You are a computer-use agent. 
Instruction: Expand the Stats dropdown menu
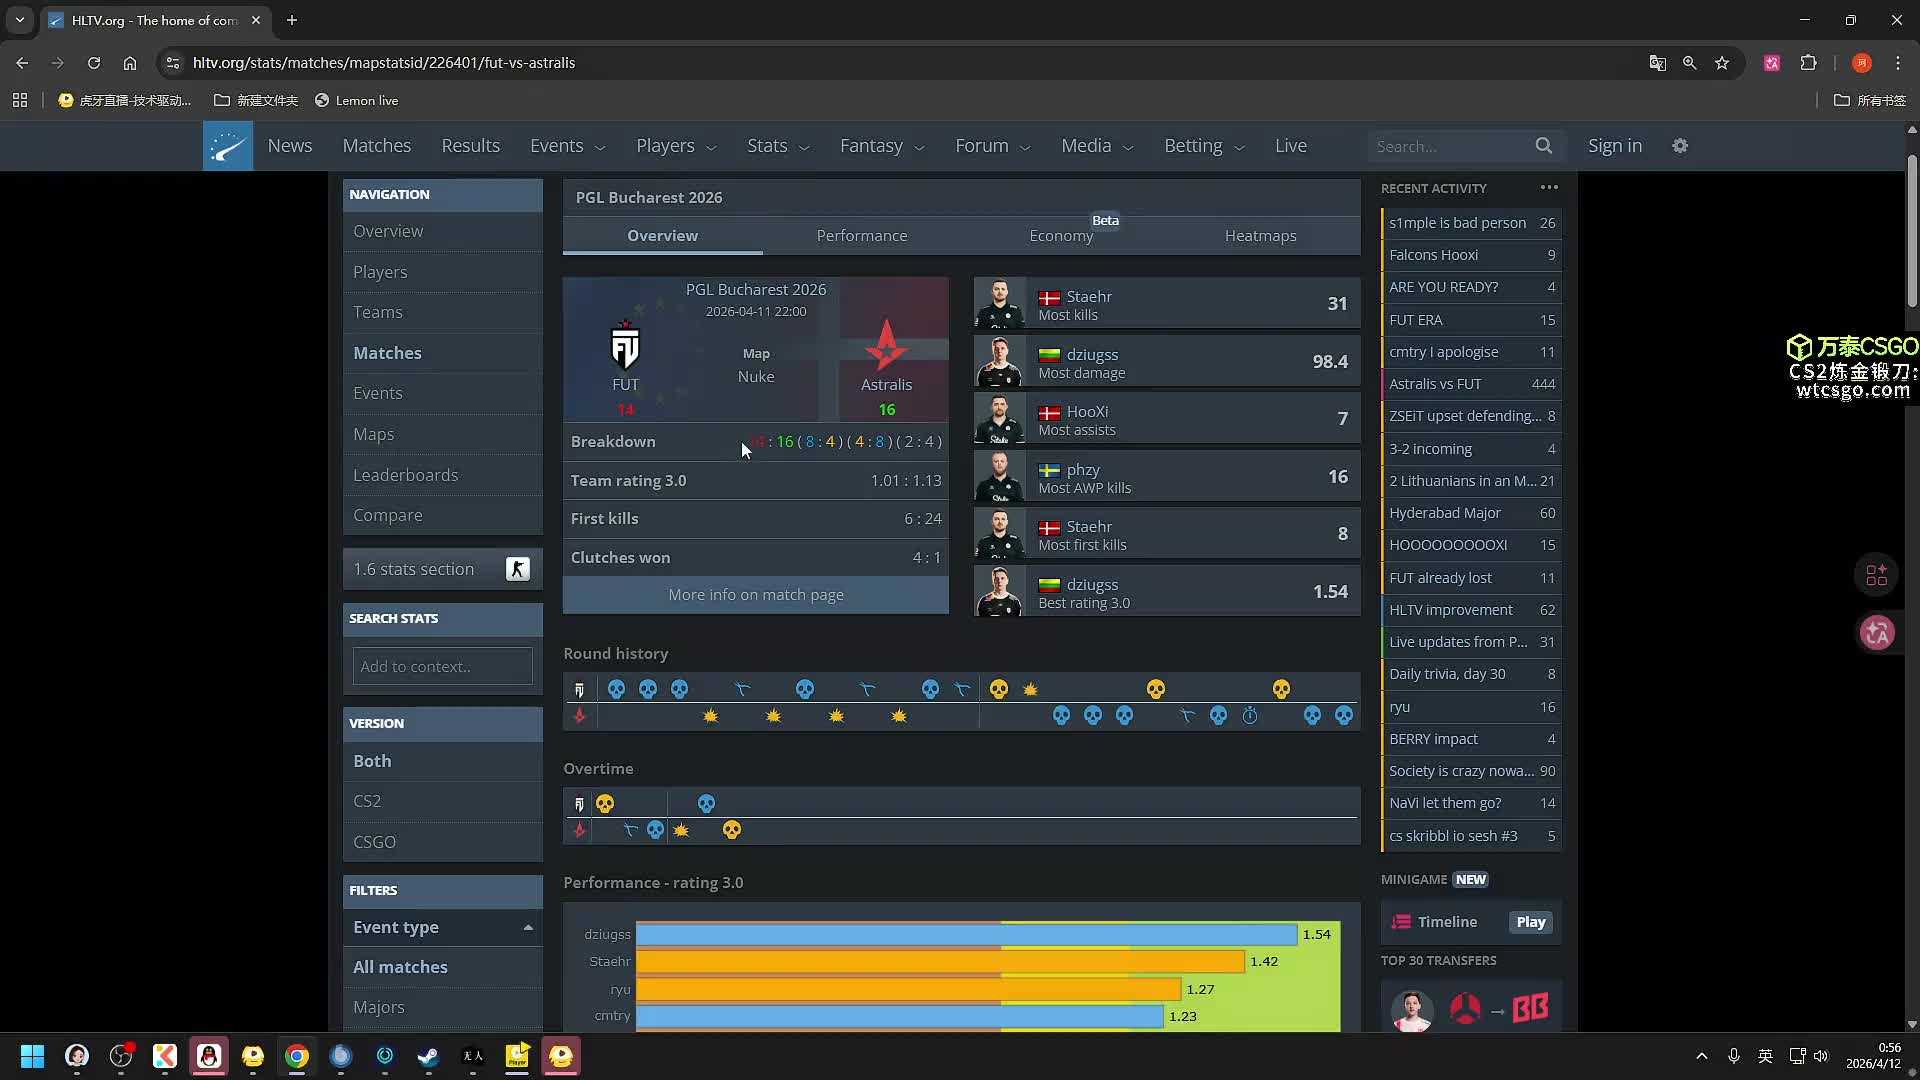pyautogui.click(x=777, y=146)
